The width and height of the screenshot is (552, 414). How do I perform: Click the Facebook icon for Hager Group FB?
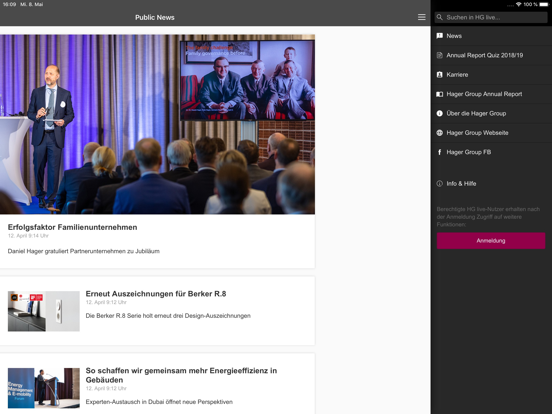439,152
